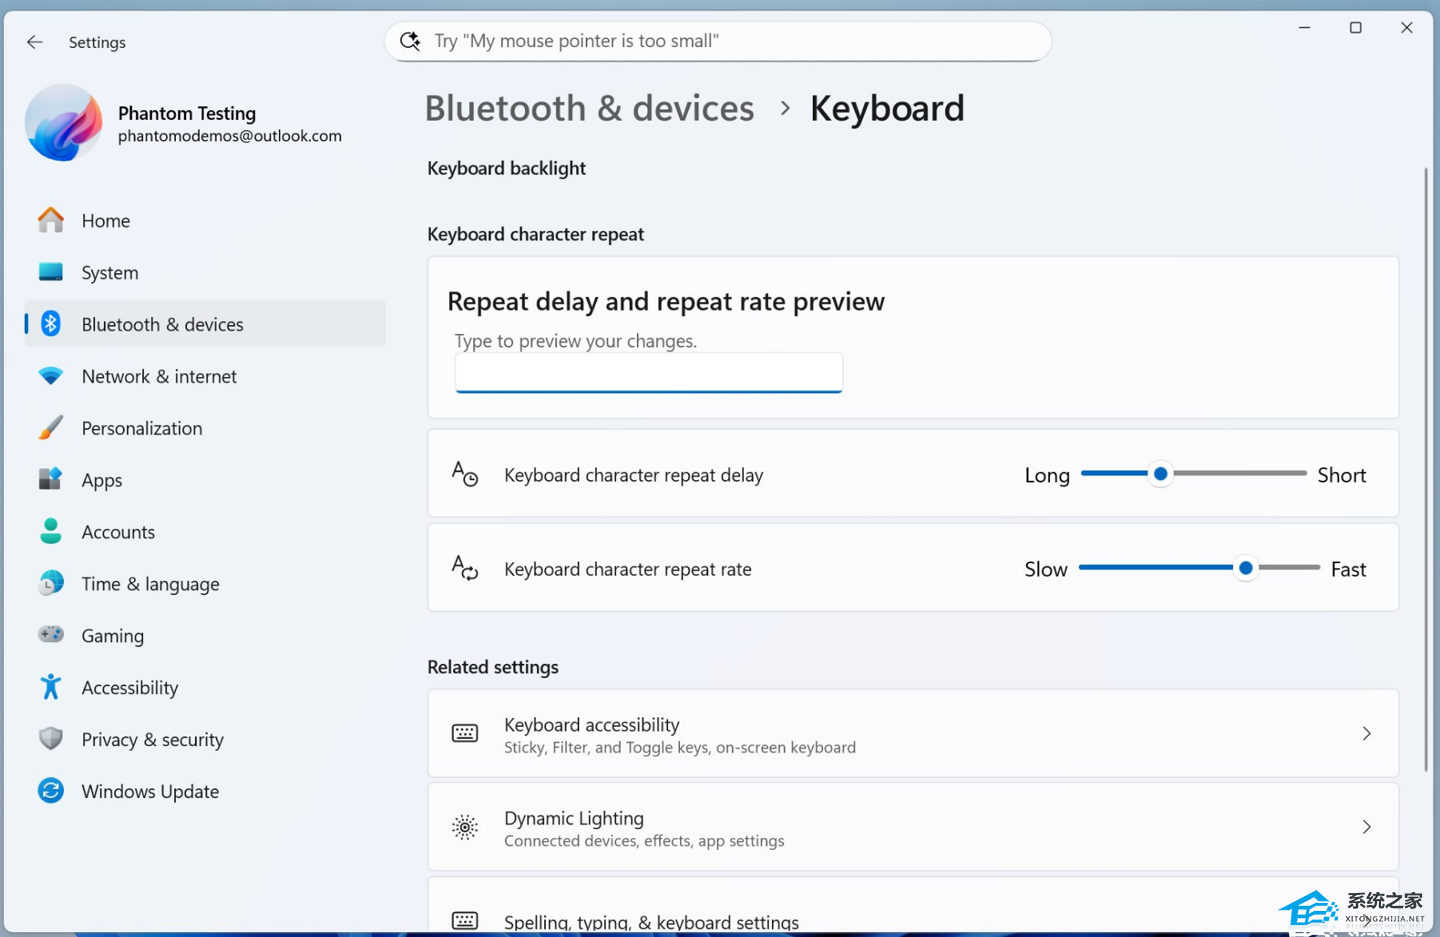Click the Home icon in sidebar
1440x937 pixels.
pyautogui.click(x=51, y=220)
